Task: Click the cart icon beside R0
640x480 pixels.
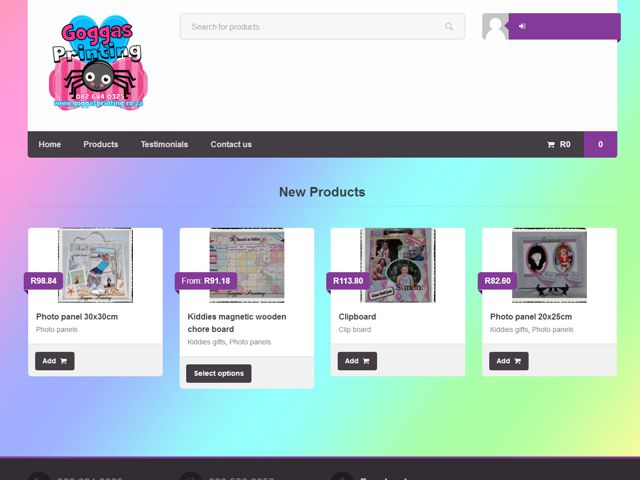Action: [x=551, y=144]
